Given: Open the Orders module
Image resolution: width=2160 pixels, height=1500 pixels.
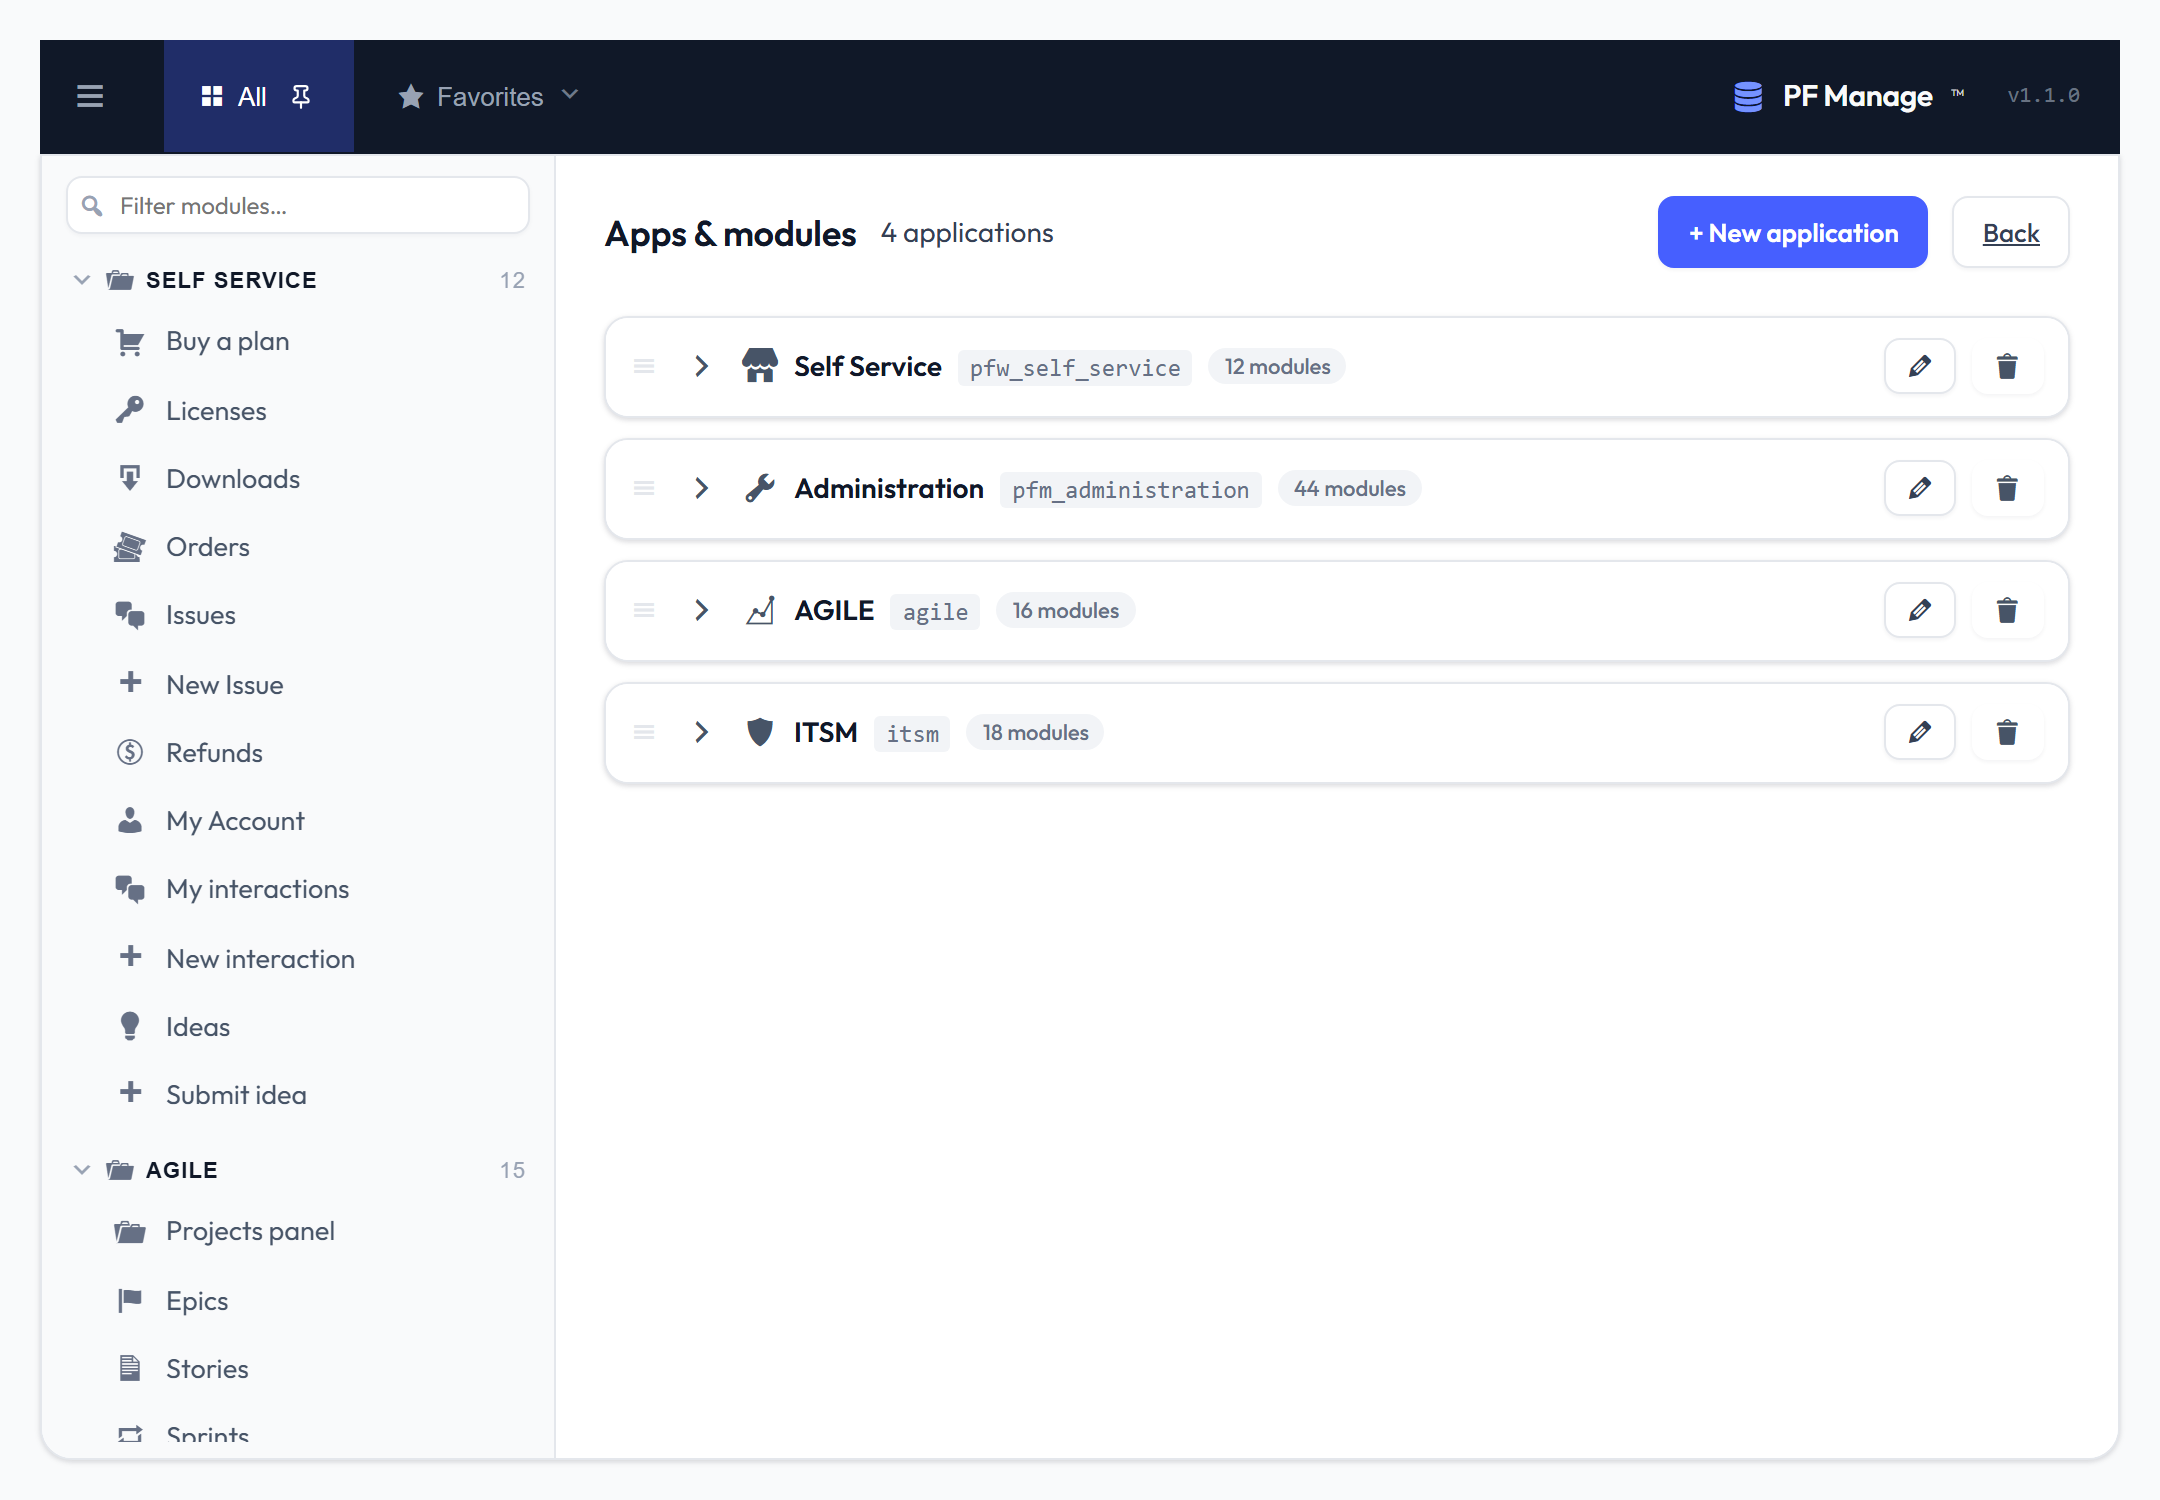Looking at the screenshot, I should point(208,547).
